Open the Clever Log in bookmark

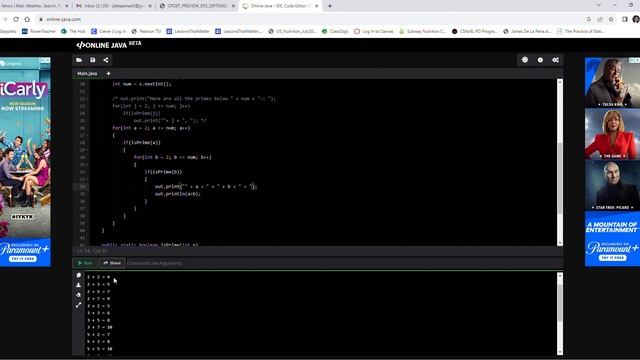(x=109, y=31)
